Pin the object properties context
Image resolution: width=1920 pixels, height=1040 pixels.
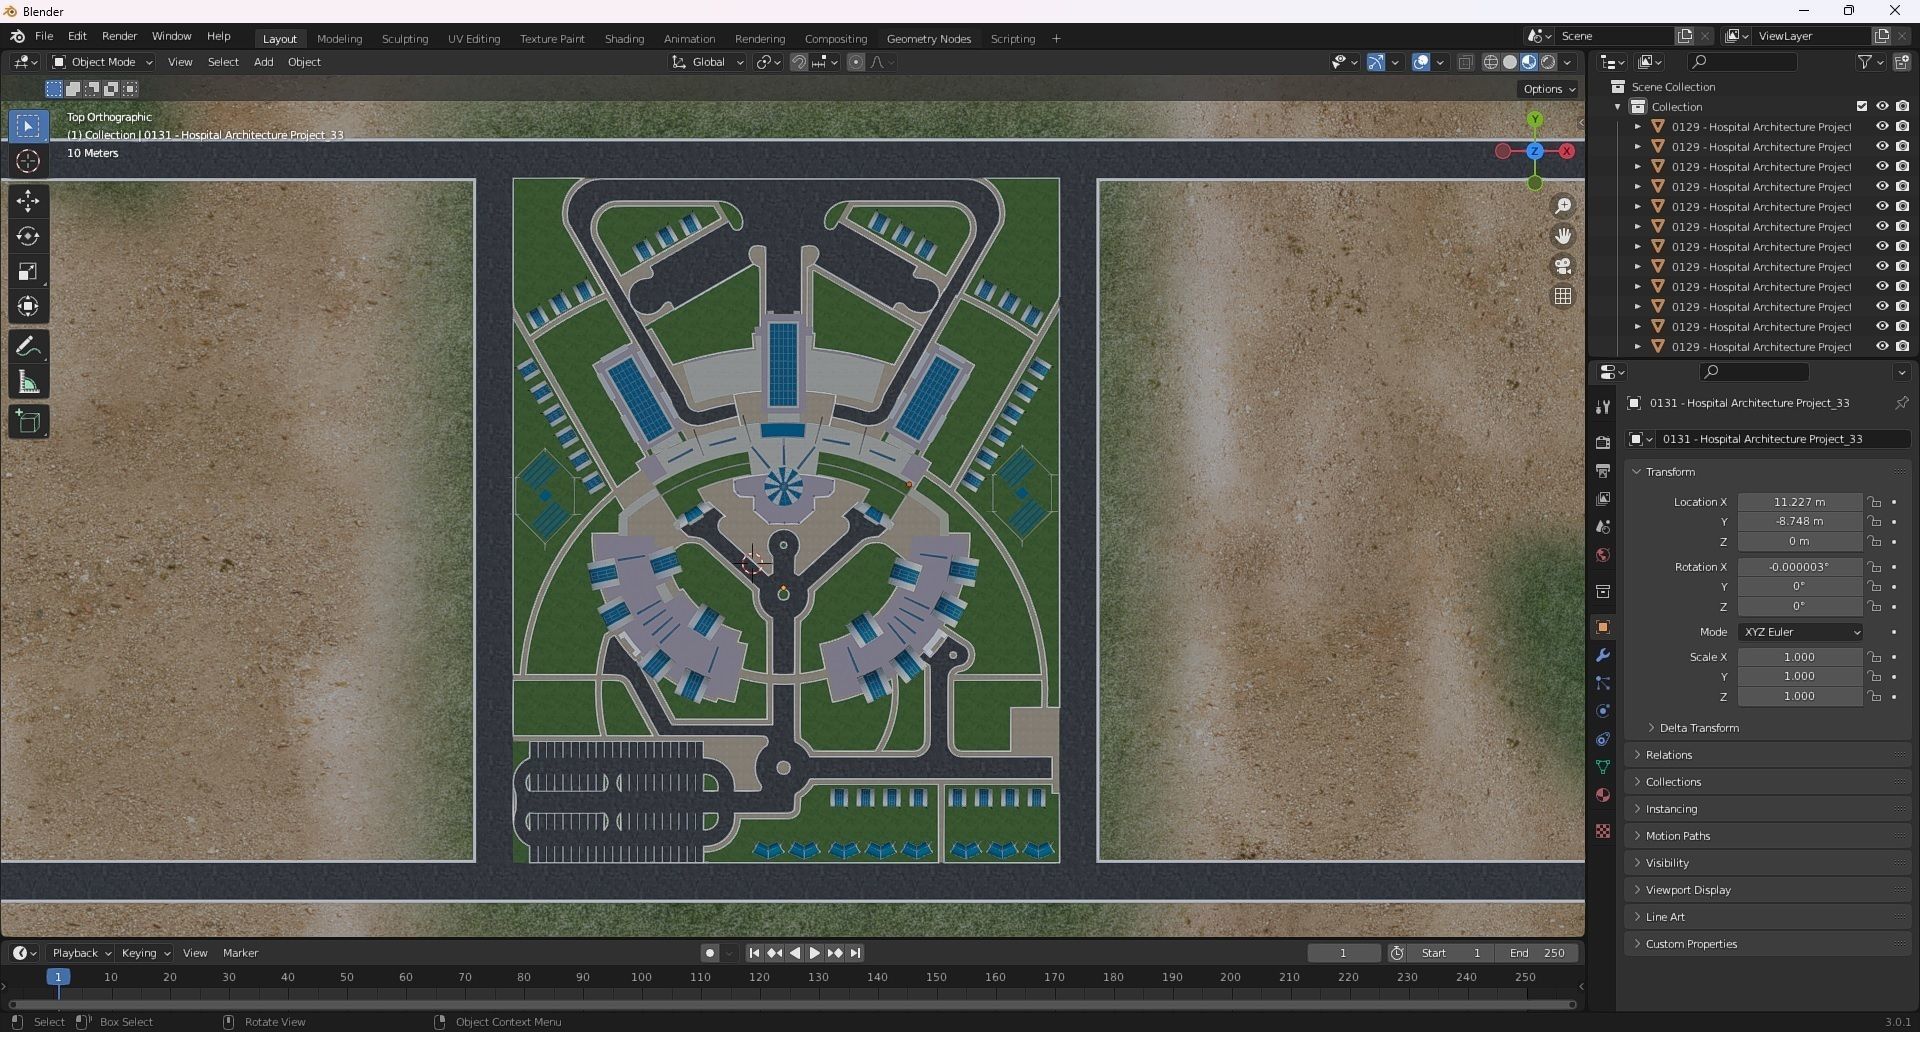(1901, 403)
